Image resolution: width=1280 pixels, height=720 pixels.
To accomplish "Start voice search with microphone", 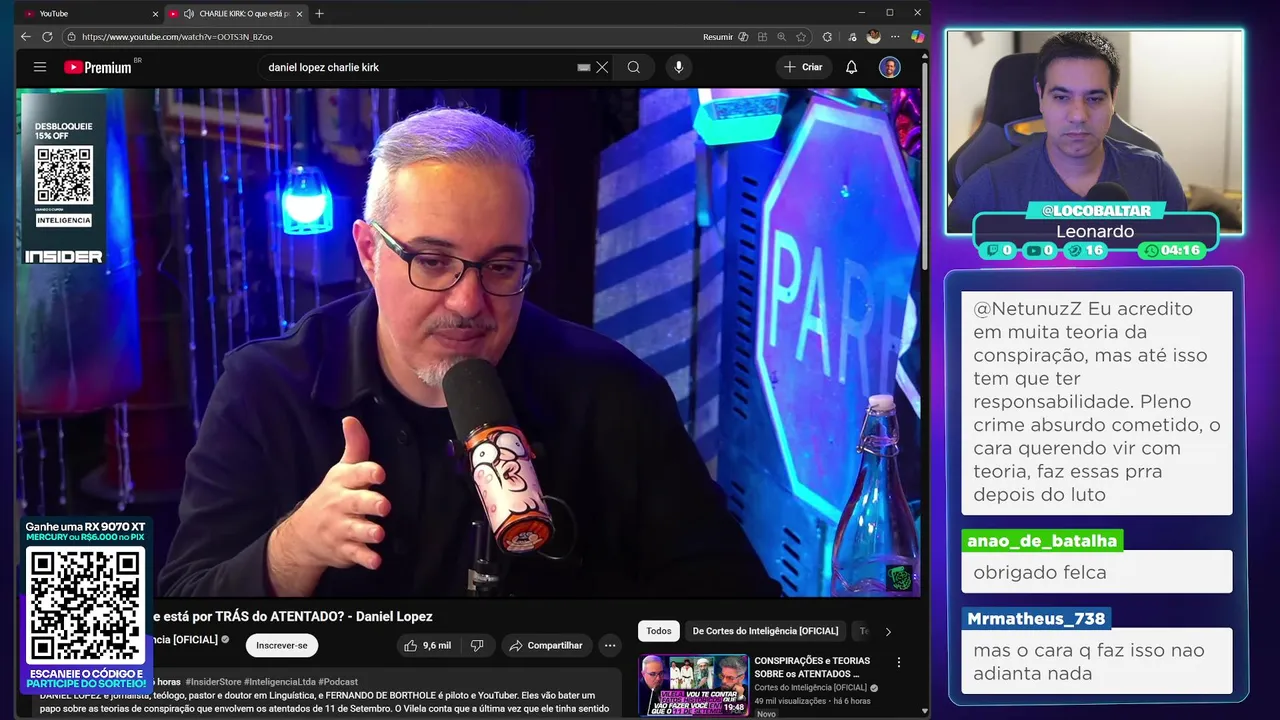I will point(679,67).
